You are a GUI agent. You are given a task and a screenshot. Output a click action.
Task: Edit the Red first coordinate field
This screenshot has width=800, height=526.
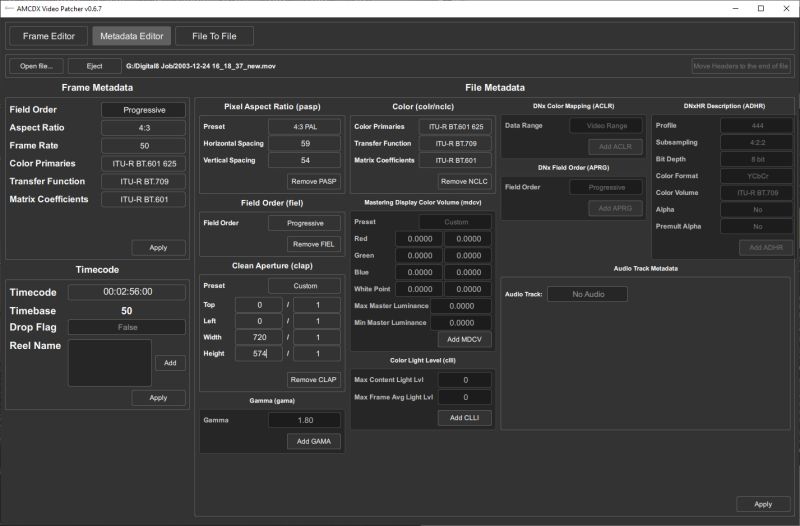click(419, 239)
